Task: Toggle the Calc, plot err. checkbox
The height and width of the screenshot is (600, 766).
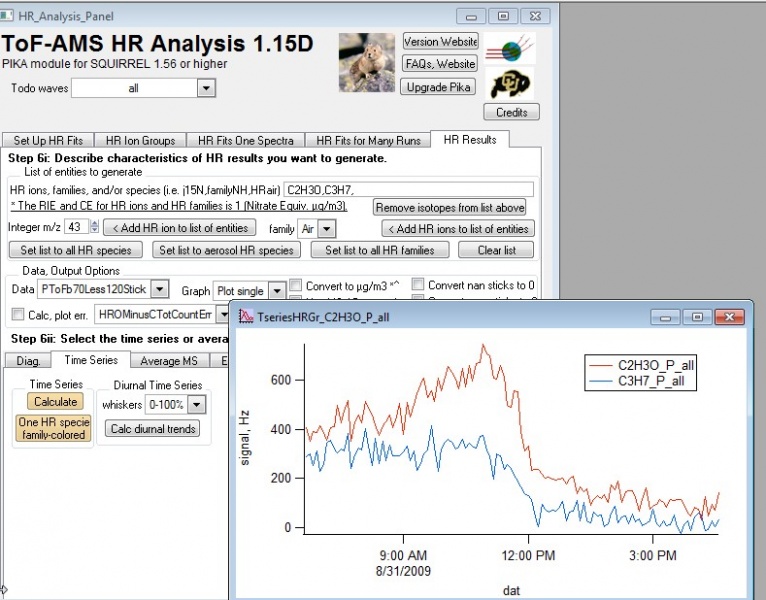Action: (x=17, y=314)
